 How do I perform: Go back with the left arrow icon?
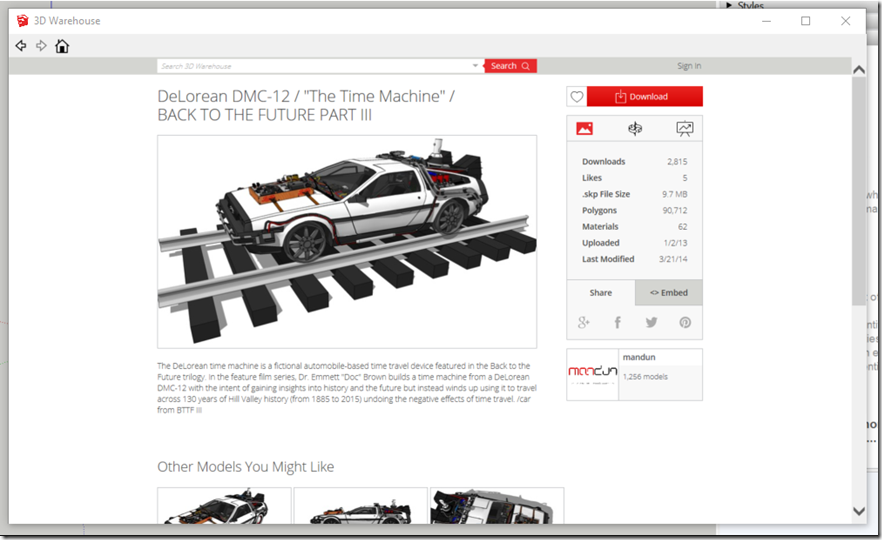(x=21, y=46)
